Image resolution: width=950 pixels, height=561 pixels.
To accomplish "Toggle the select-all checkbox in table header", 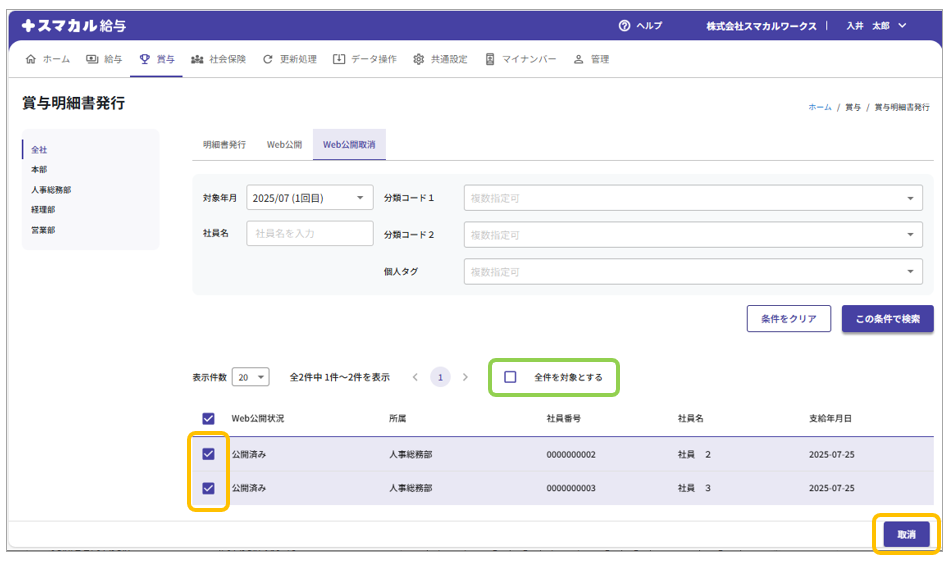I will 209,418.
